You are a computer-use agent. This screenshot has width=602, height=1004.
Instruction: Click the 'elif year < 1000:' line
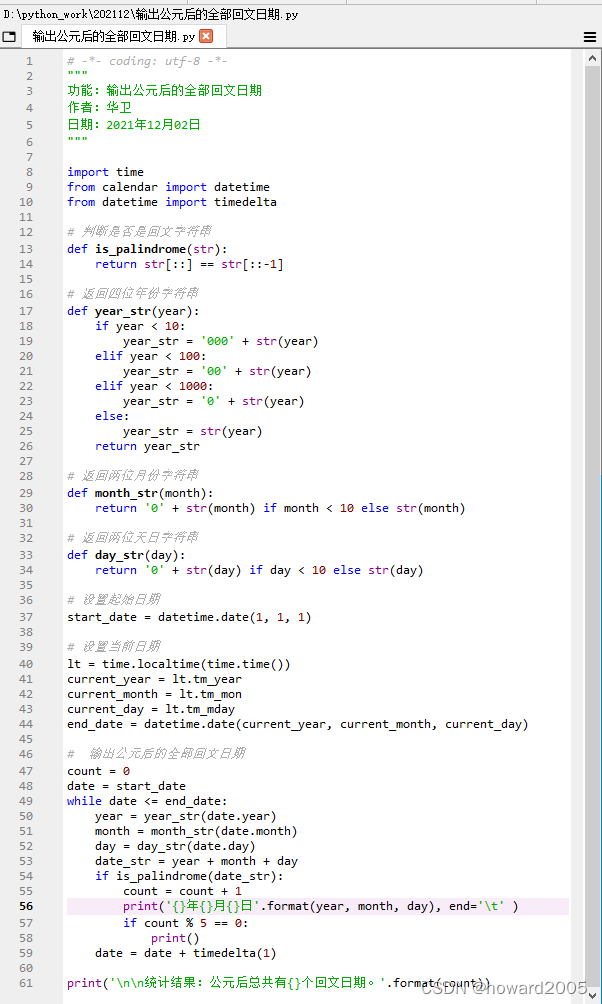tap(154, 386)
